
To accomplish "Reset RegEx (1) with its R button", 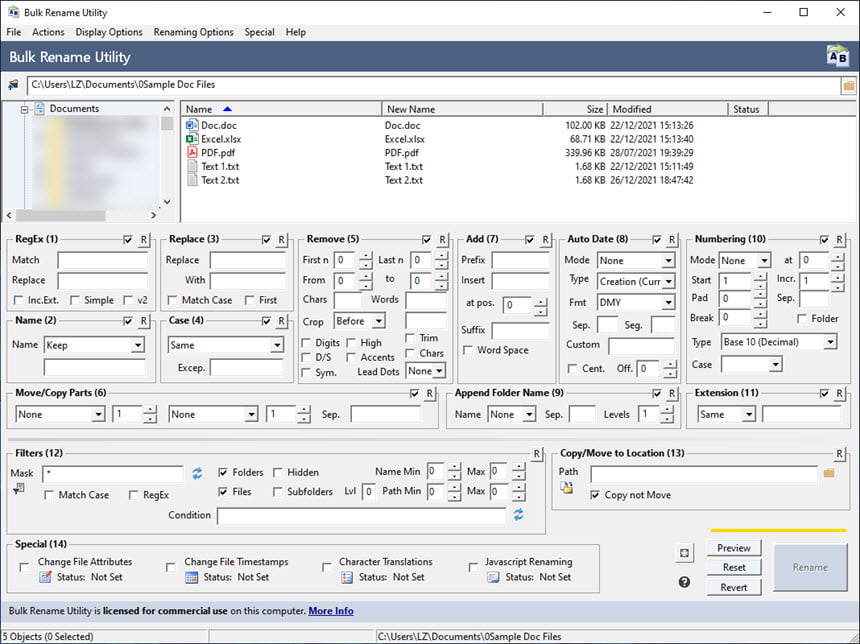I will click(x=143, y=240).
